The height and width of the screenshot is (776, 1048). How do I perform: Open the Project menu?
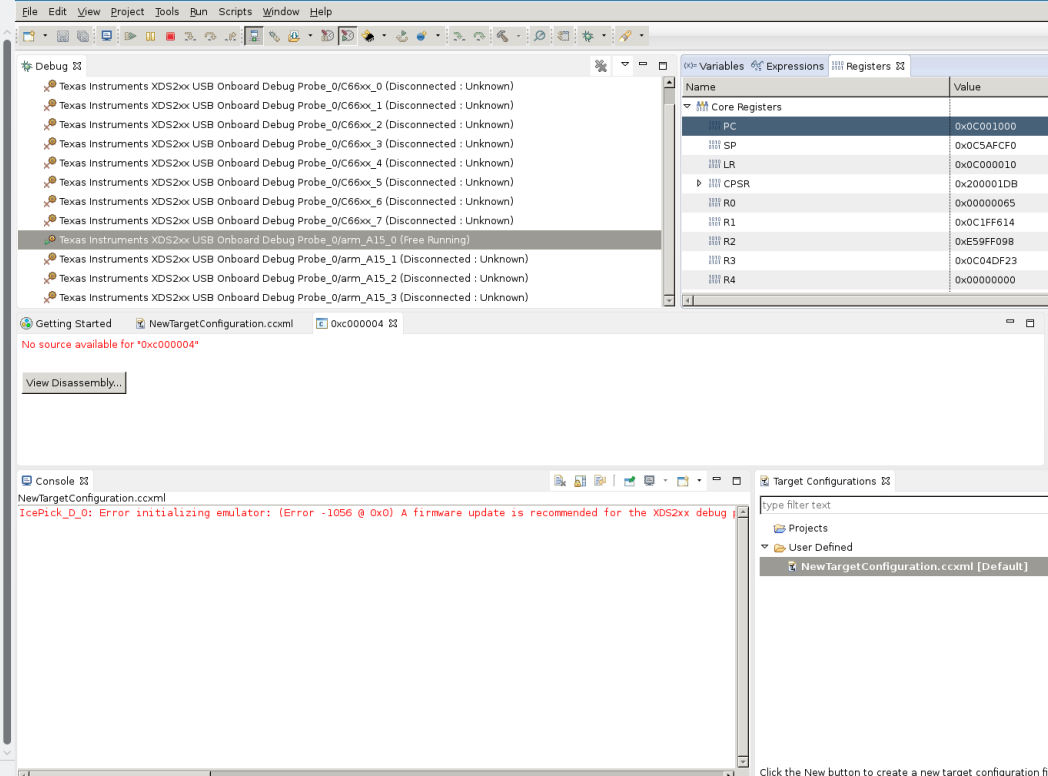click(127, 11)
